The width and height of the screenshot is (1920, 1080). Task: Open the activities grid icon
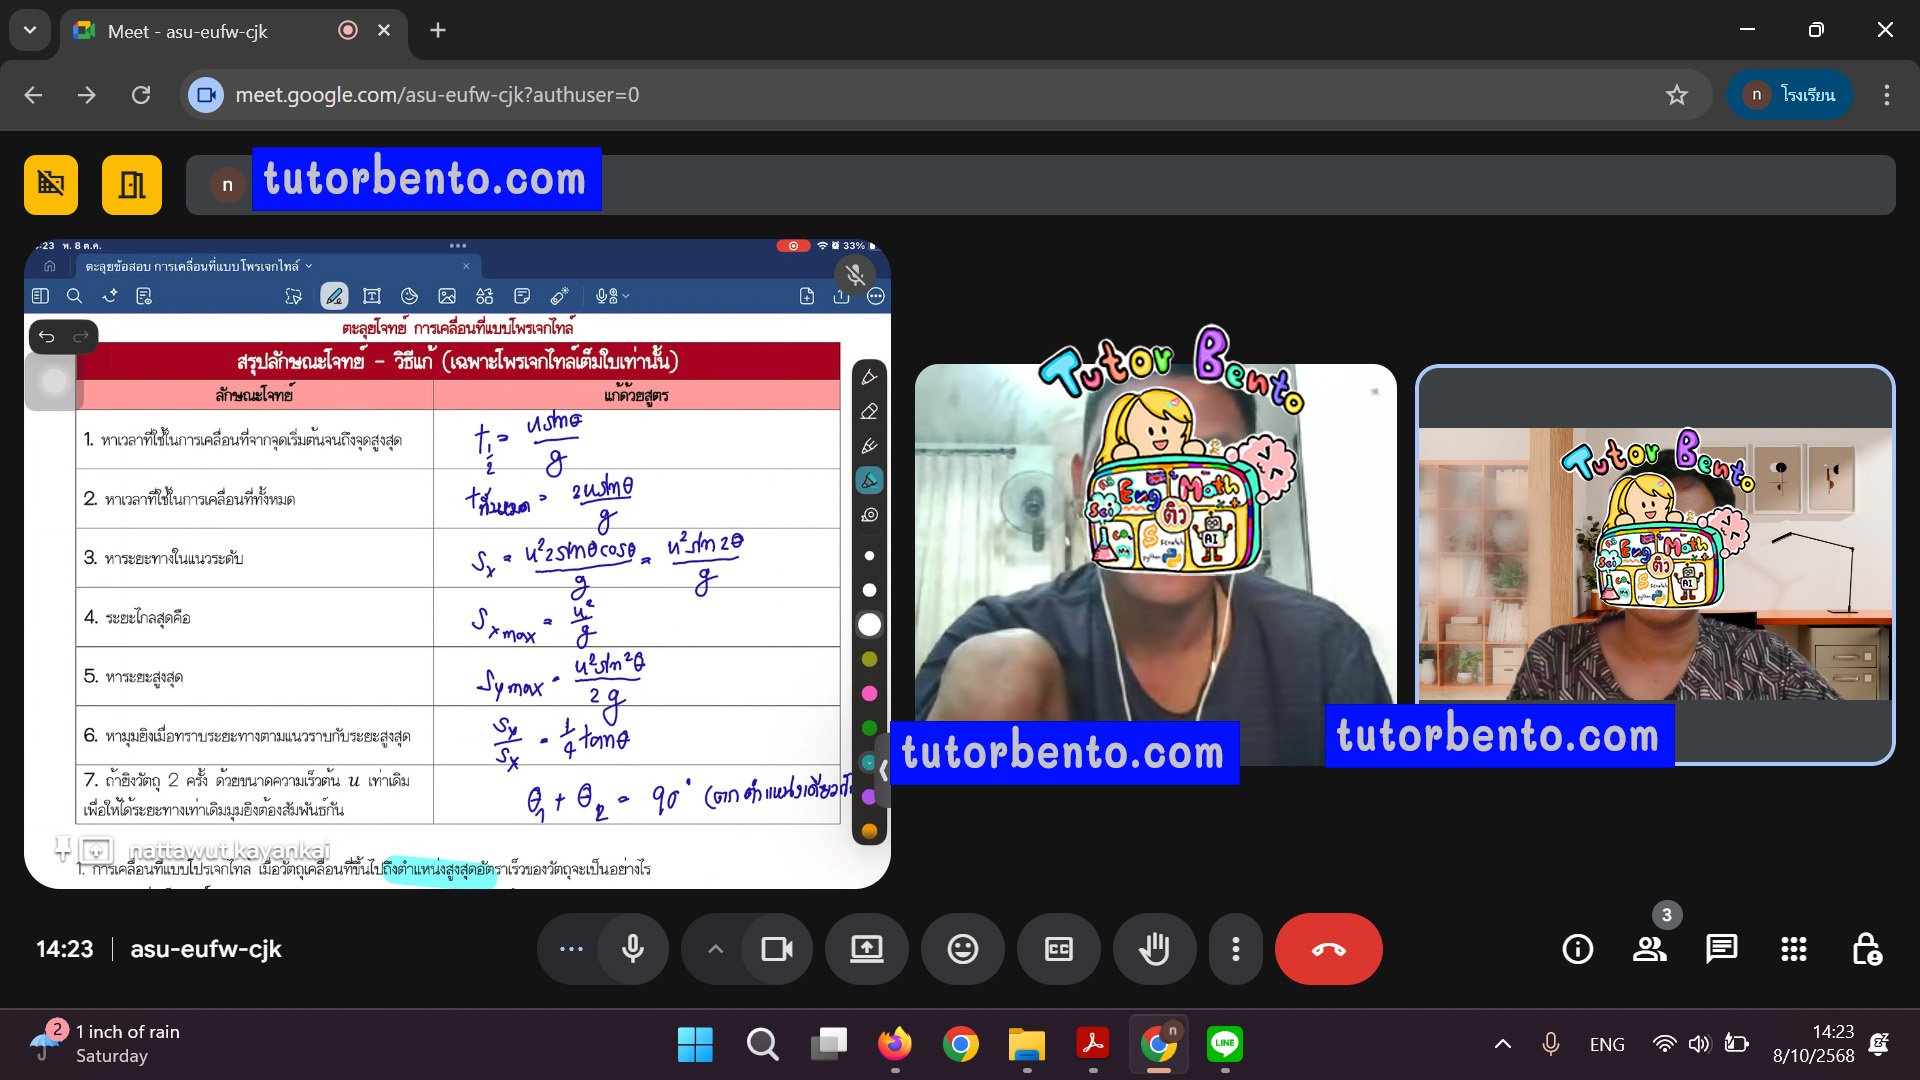click(1793, 949)
